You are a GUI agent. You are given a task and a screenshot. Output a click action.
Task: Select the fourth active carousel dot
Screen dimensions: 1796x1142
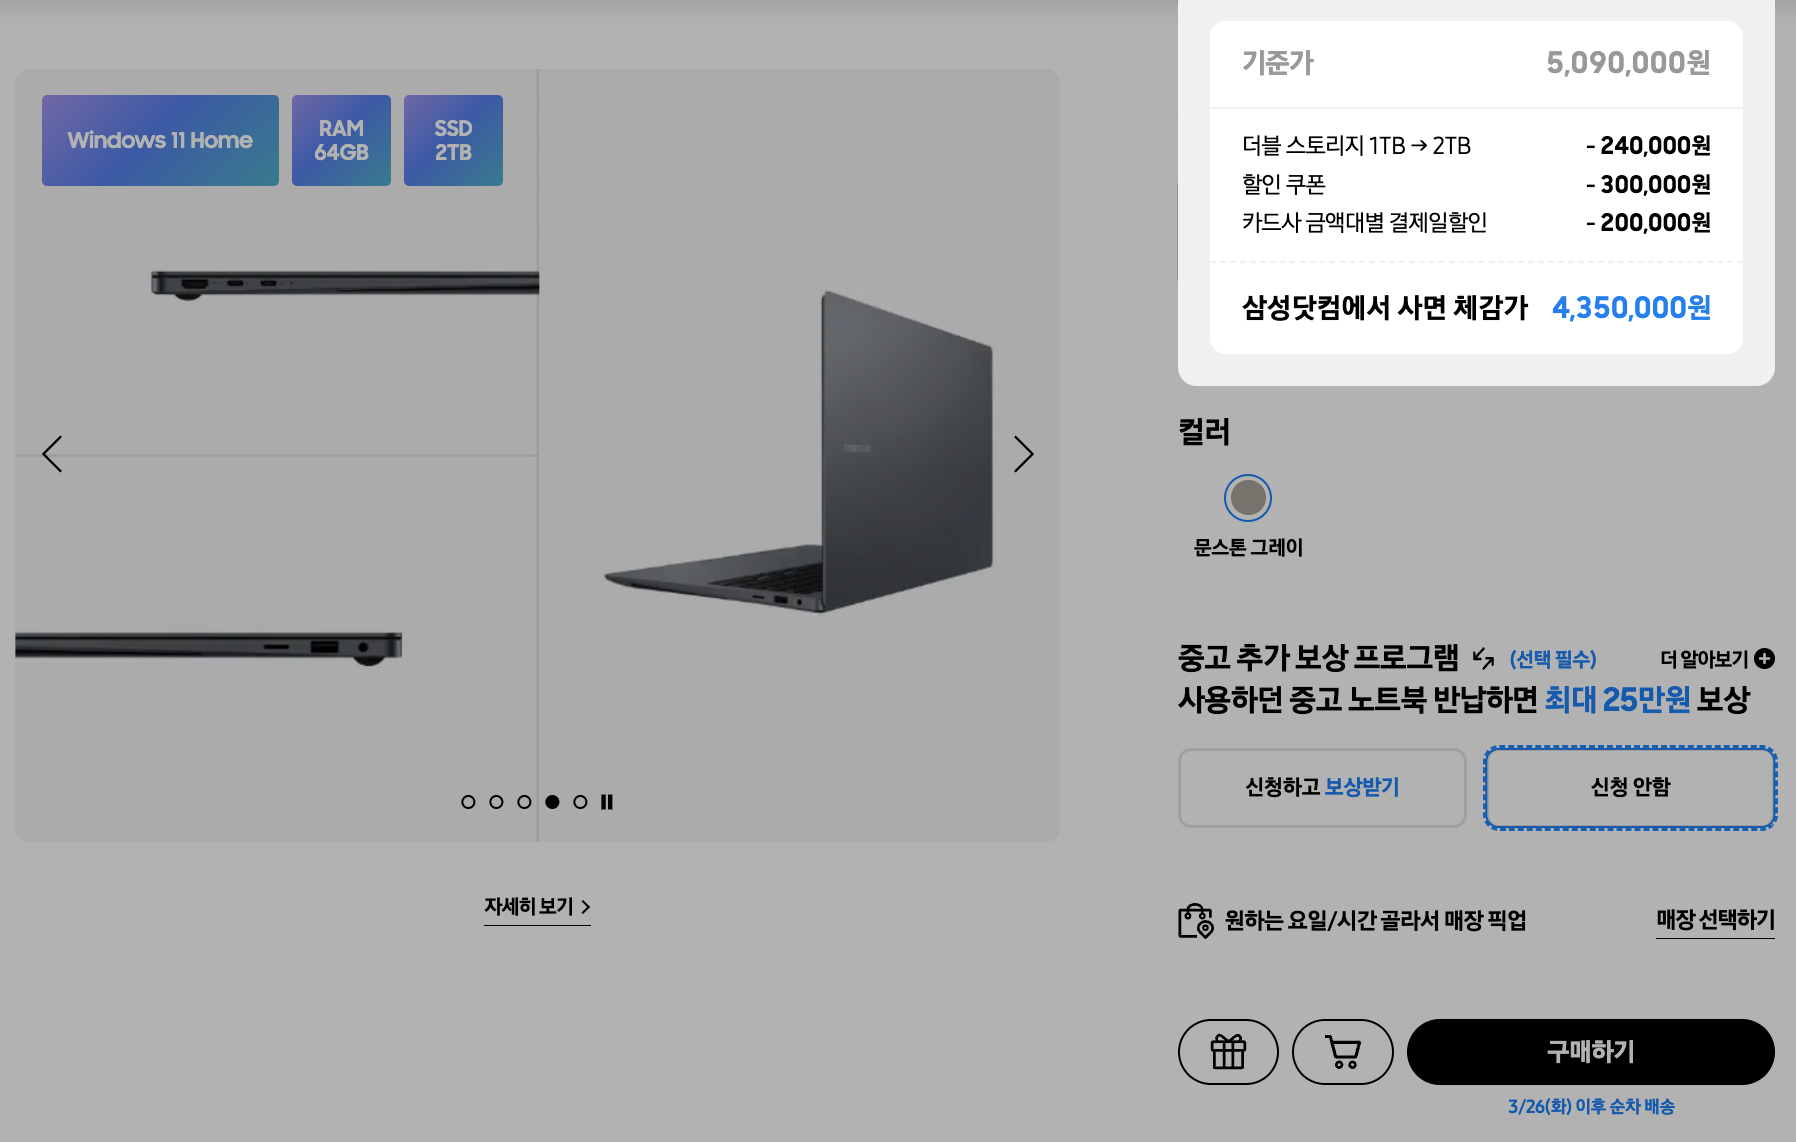[552, 802]
